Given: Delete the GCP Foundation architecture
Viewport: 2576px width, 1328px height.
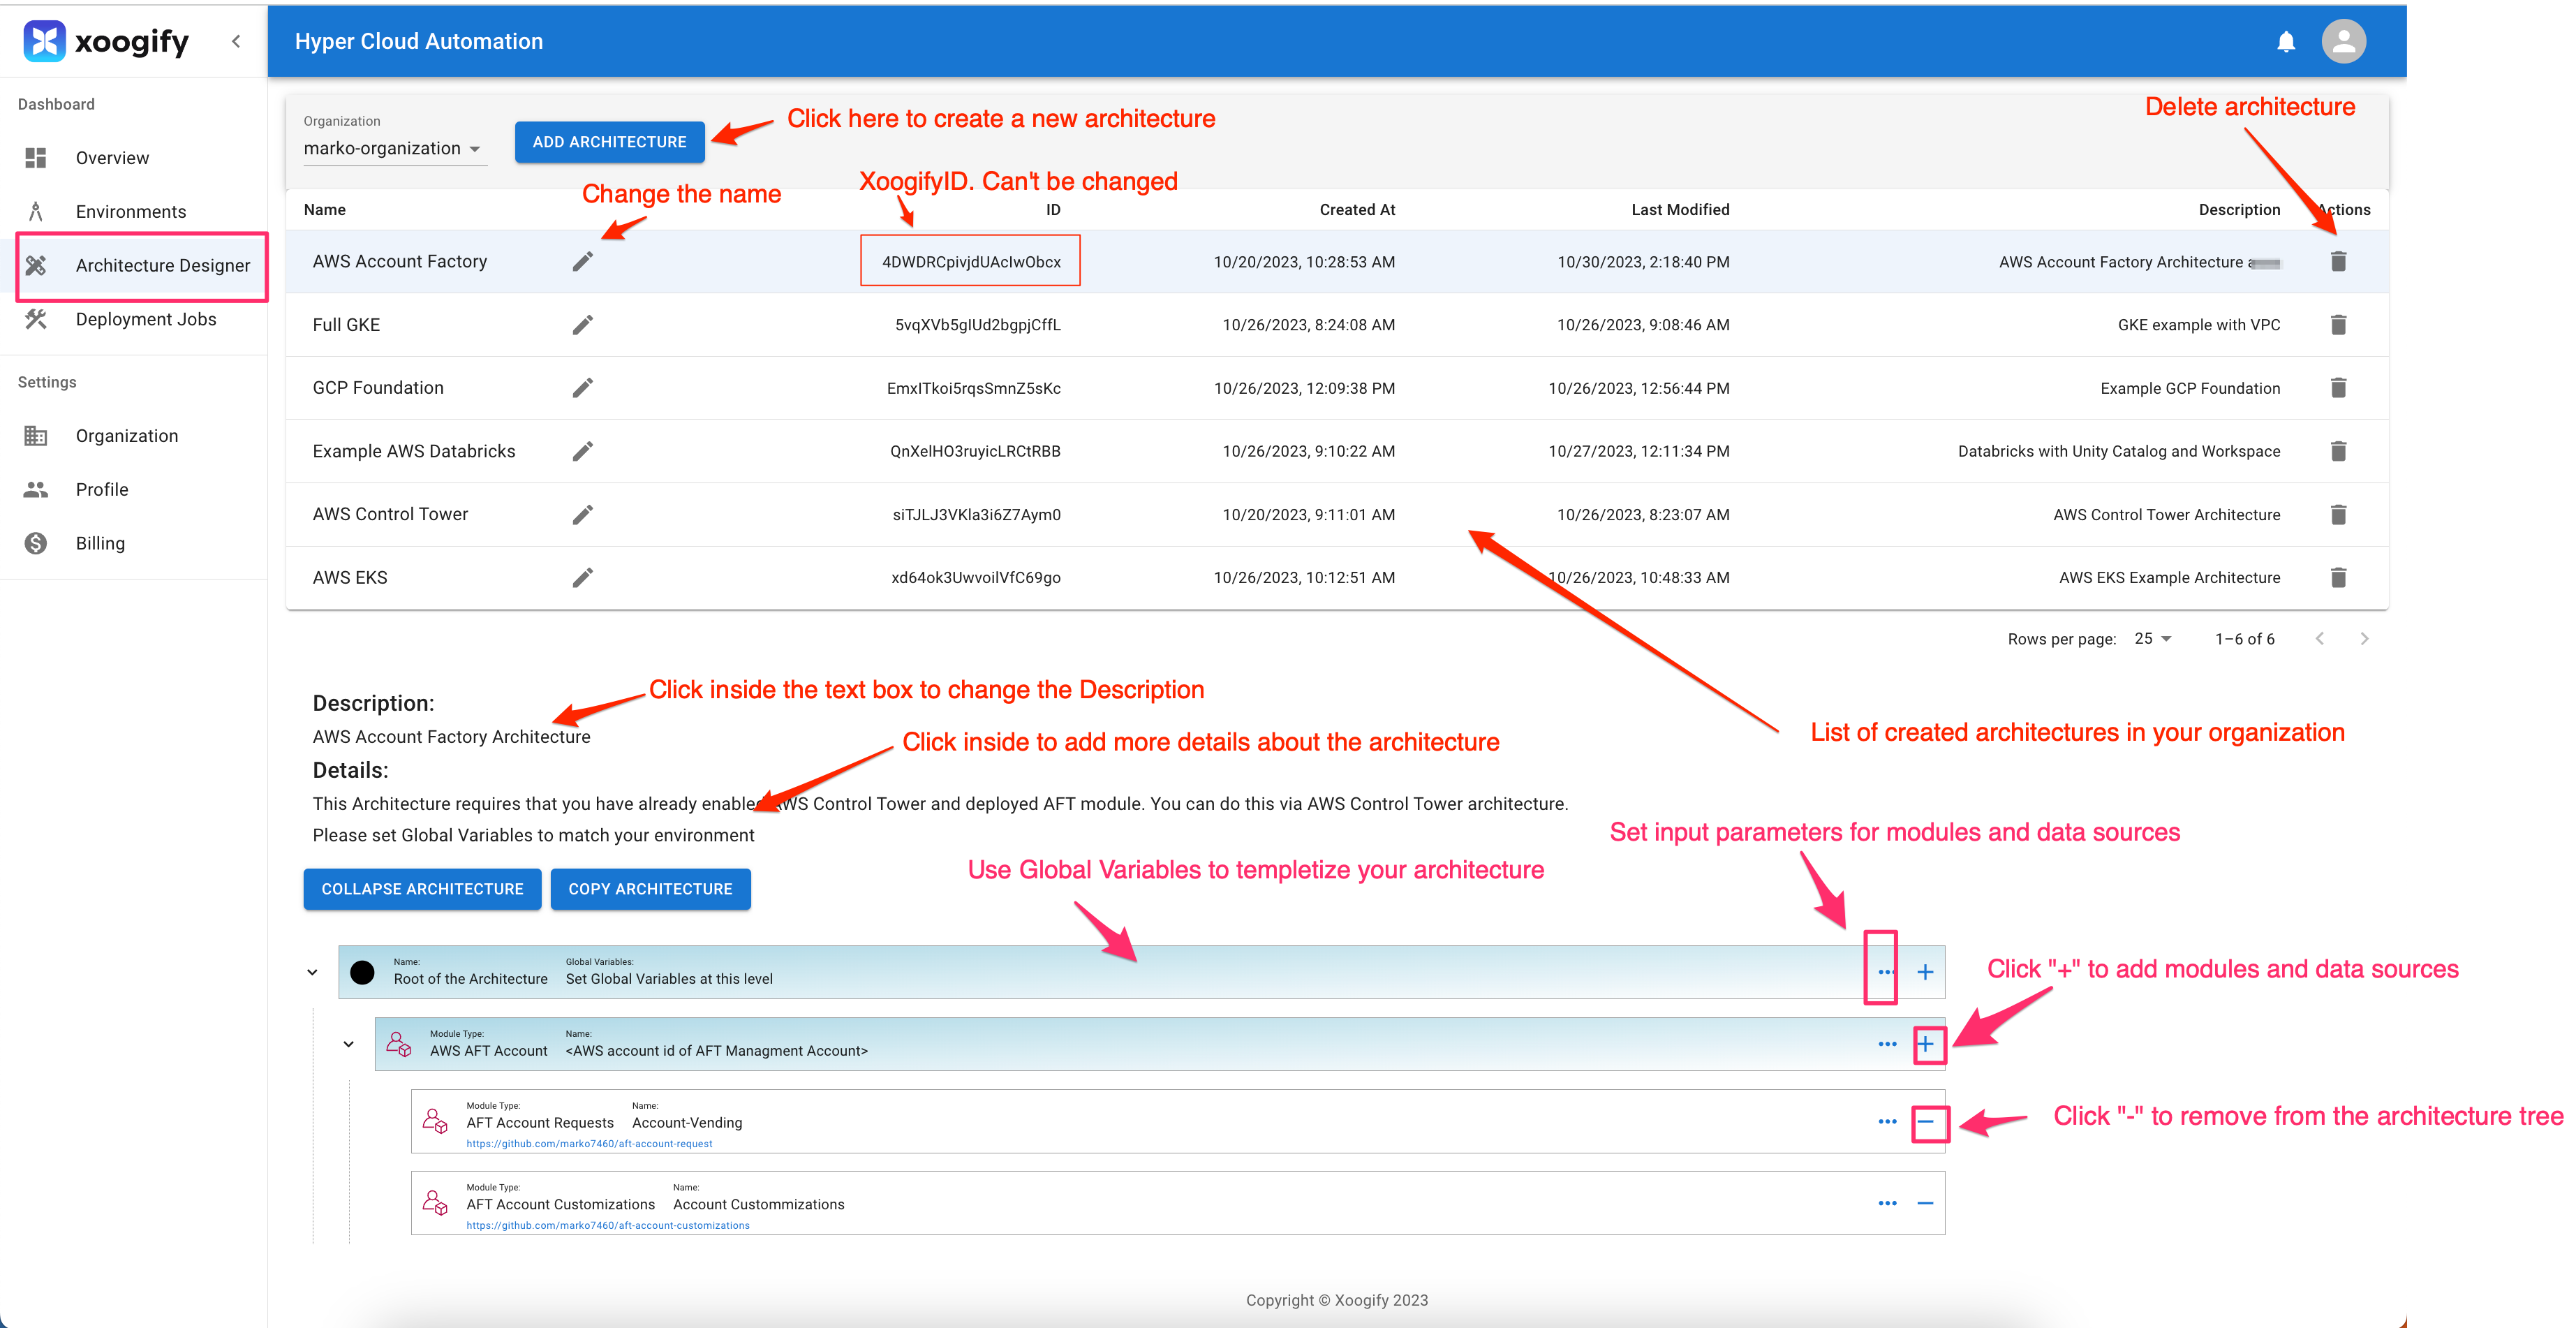Looking at the screenshot, I should tap(2338, 388).
